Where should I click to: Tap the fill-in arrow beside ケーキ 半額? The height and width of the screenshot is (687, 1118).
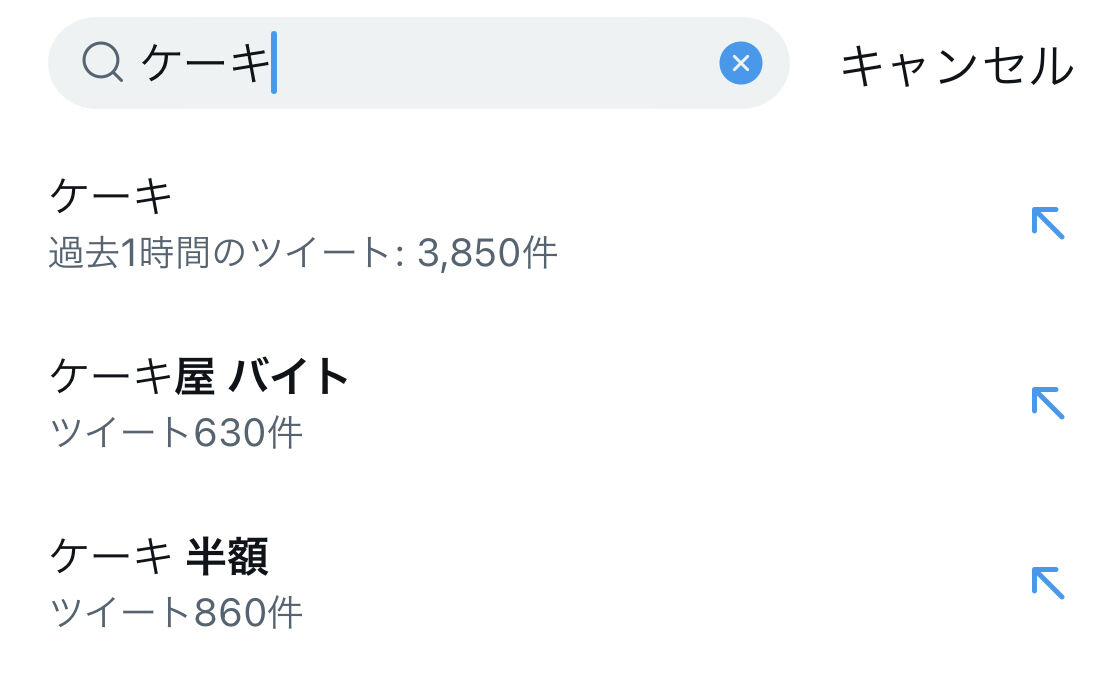(1047, 582)
